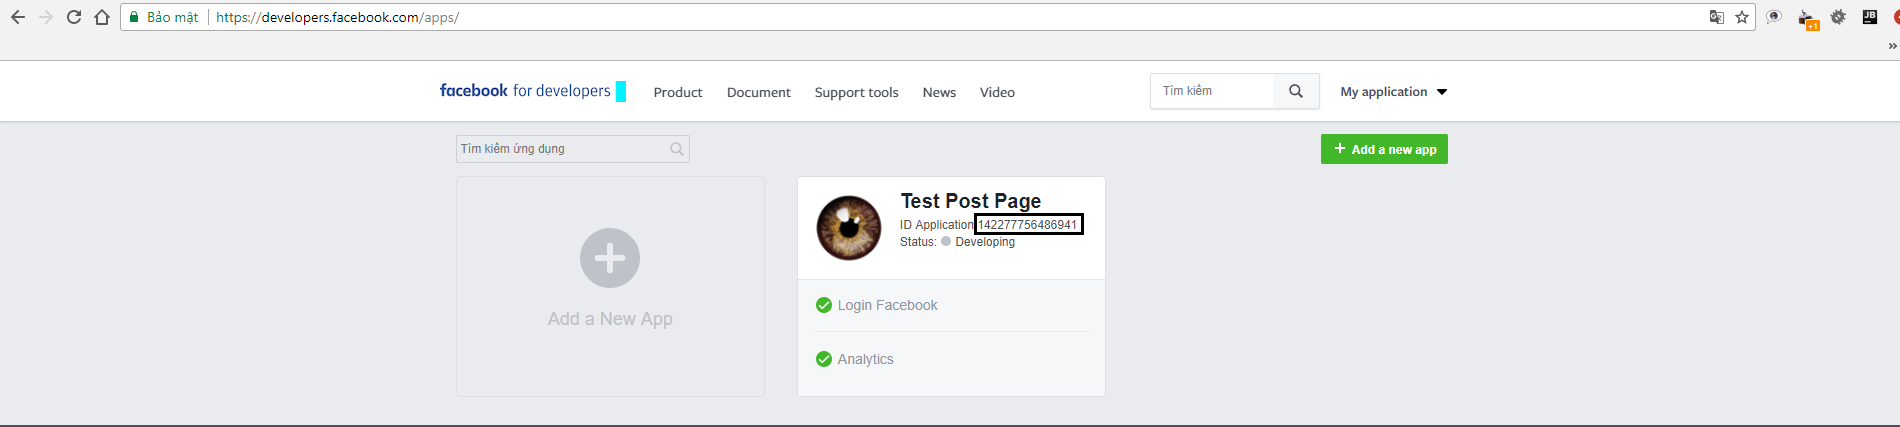
Task: Open the Google Translate icon in address bar
Action: coord(1716,17)
